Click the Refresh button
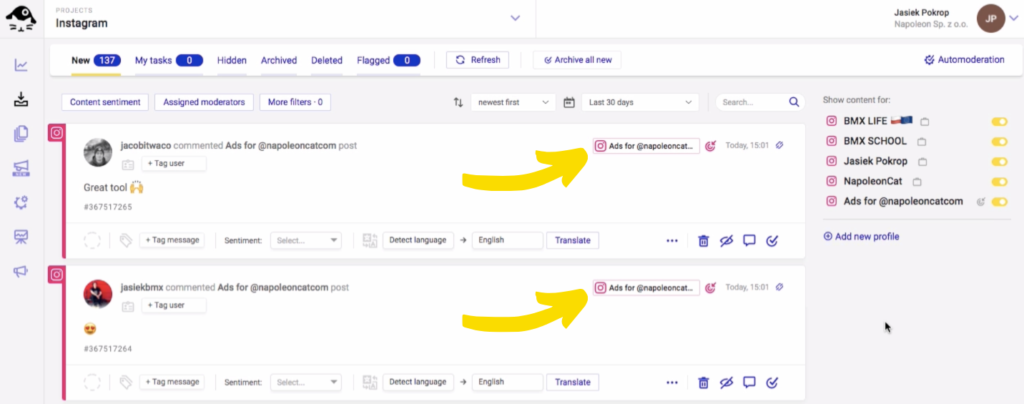Viewport: 1024px width, 404px height. tap(477, 60)
